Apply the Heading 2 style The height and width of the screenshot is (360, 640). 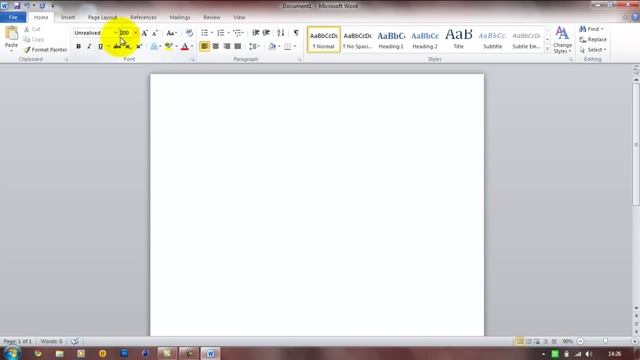(x=425, y=40)
